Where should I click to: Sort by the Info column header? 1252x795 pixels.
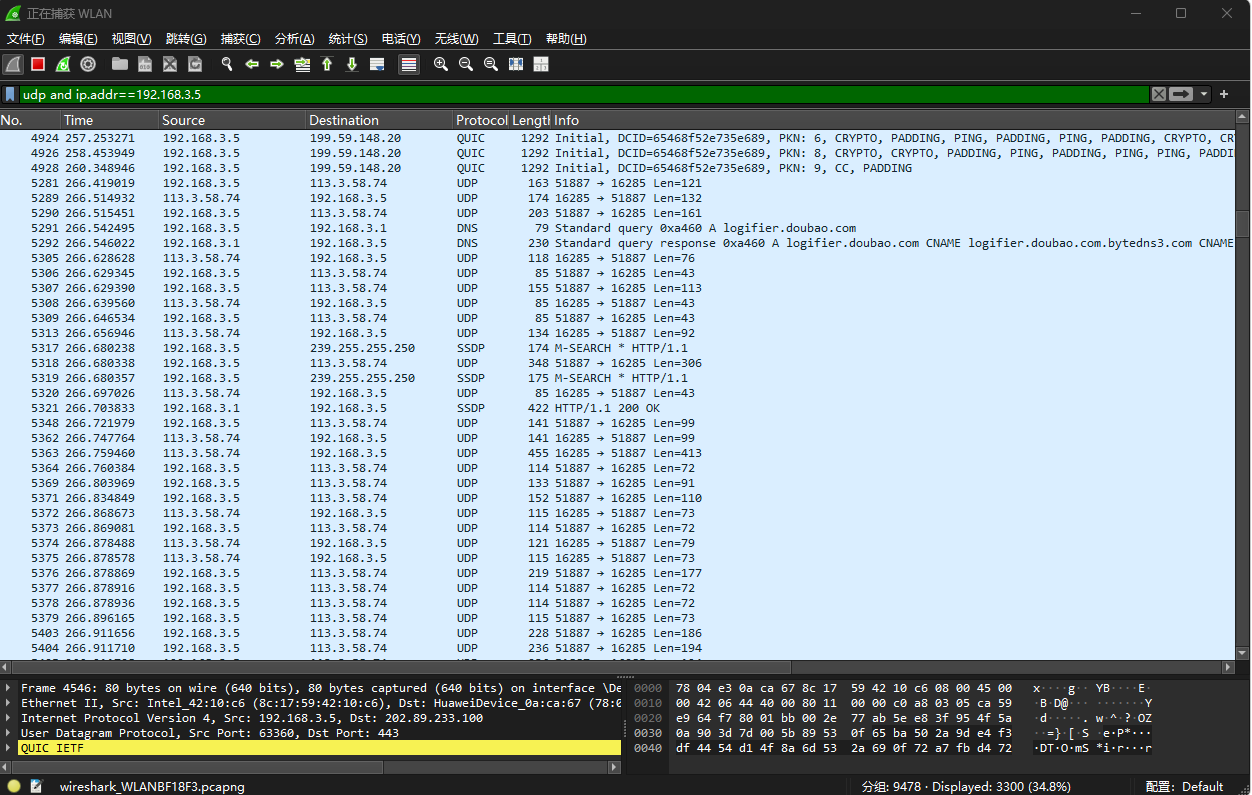[893, 120]
